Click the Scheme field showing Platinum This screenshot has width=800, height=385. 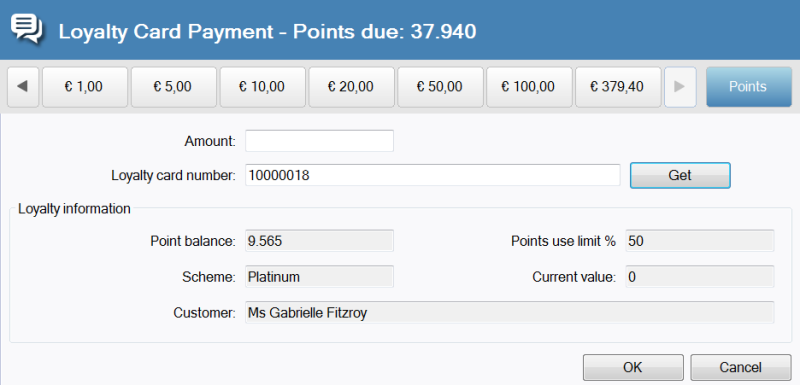(319, 277)
